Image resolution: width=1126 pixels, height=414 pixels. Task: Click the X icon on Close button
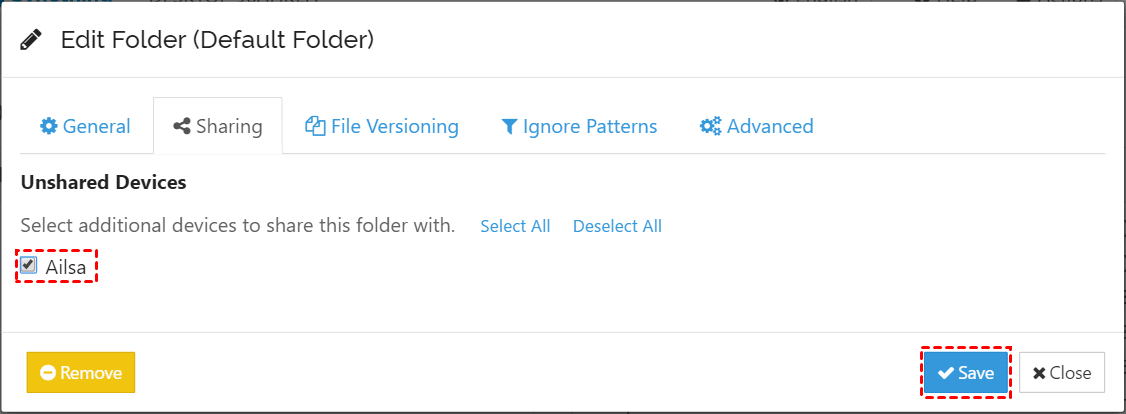(x=1039, y=373)
